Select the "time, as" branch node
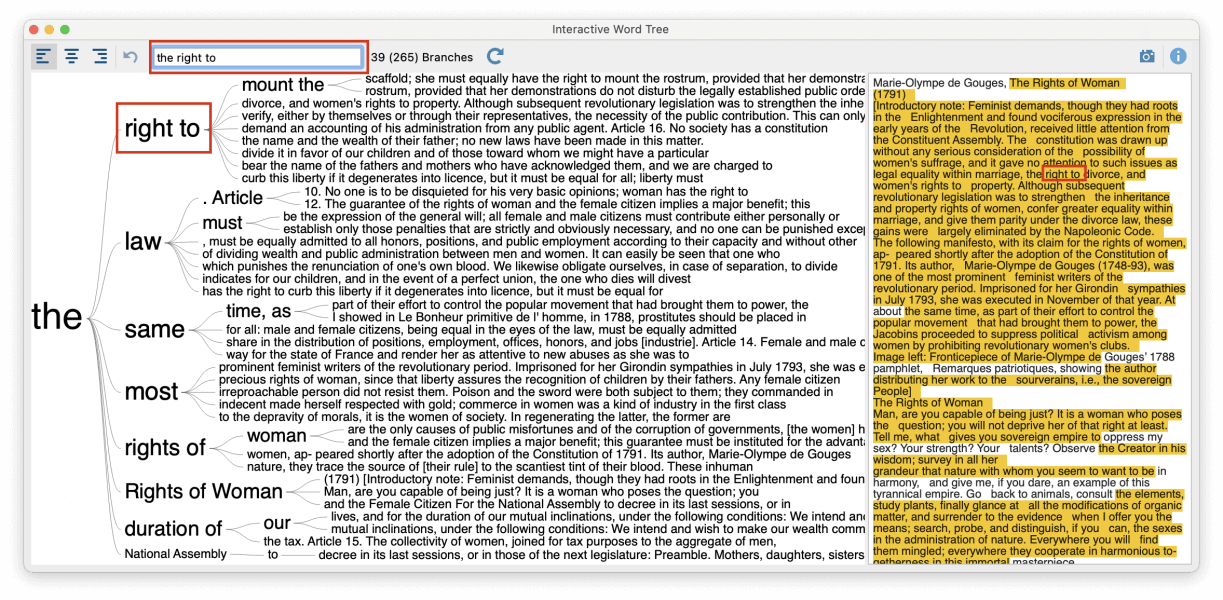This screenshot has height=600, width=1223. (259, 311)
